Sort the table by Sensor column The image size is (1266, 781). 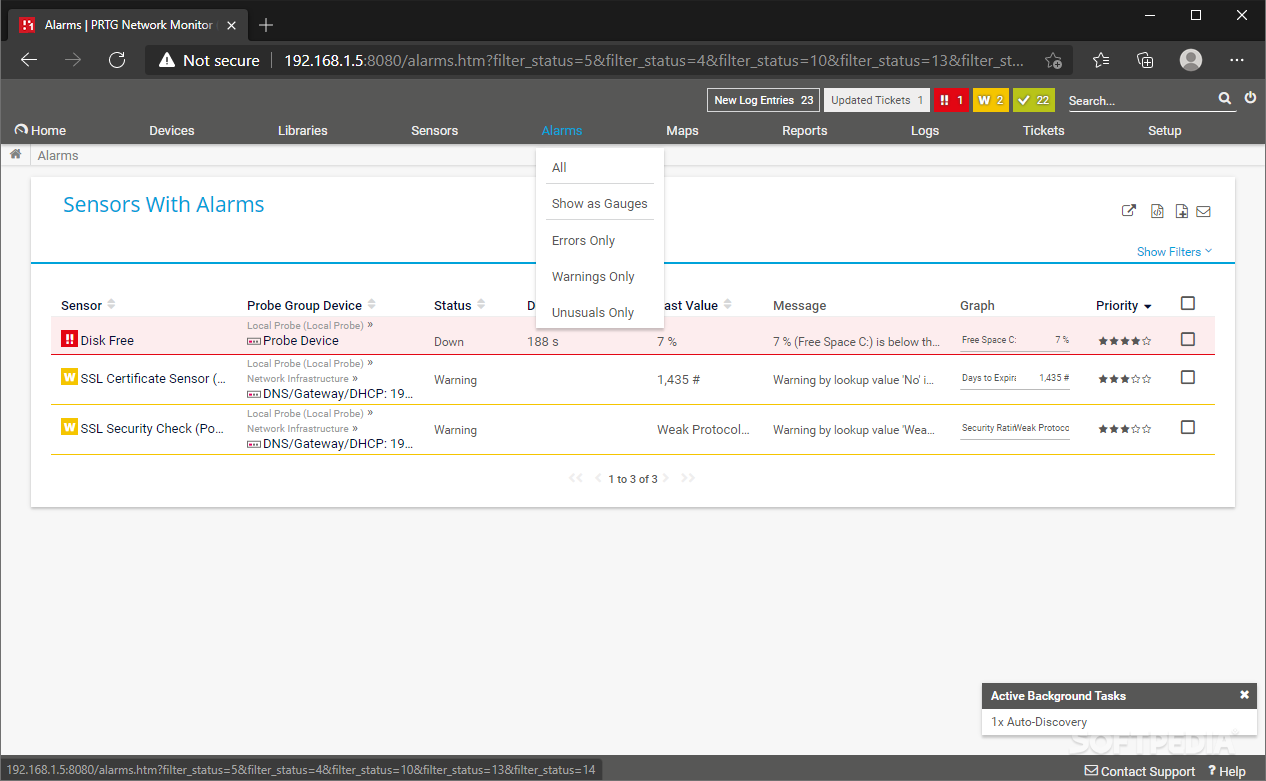coord(88,305)
